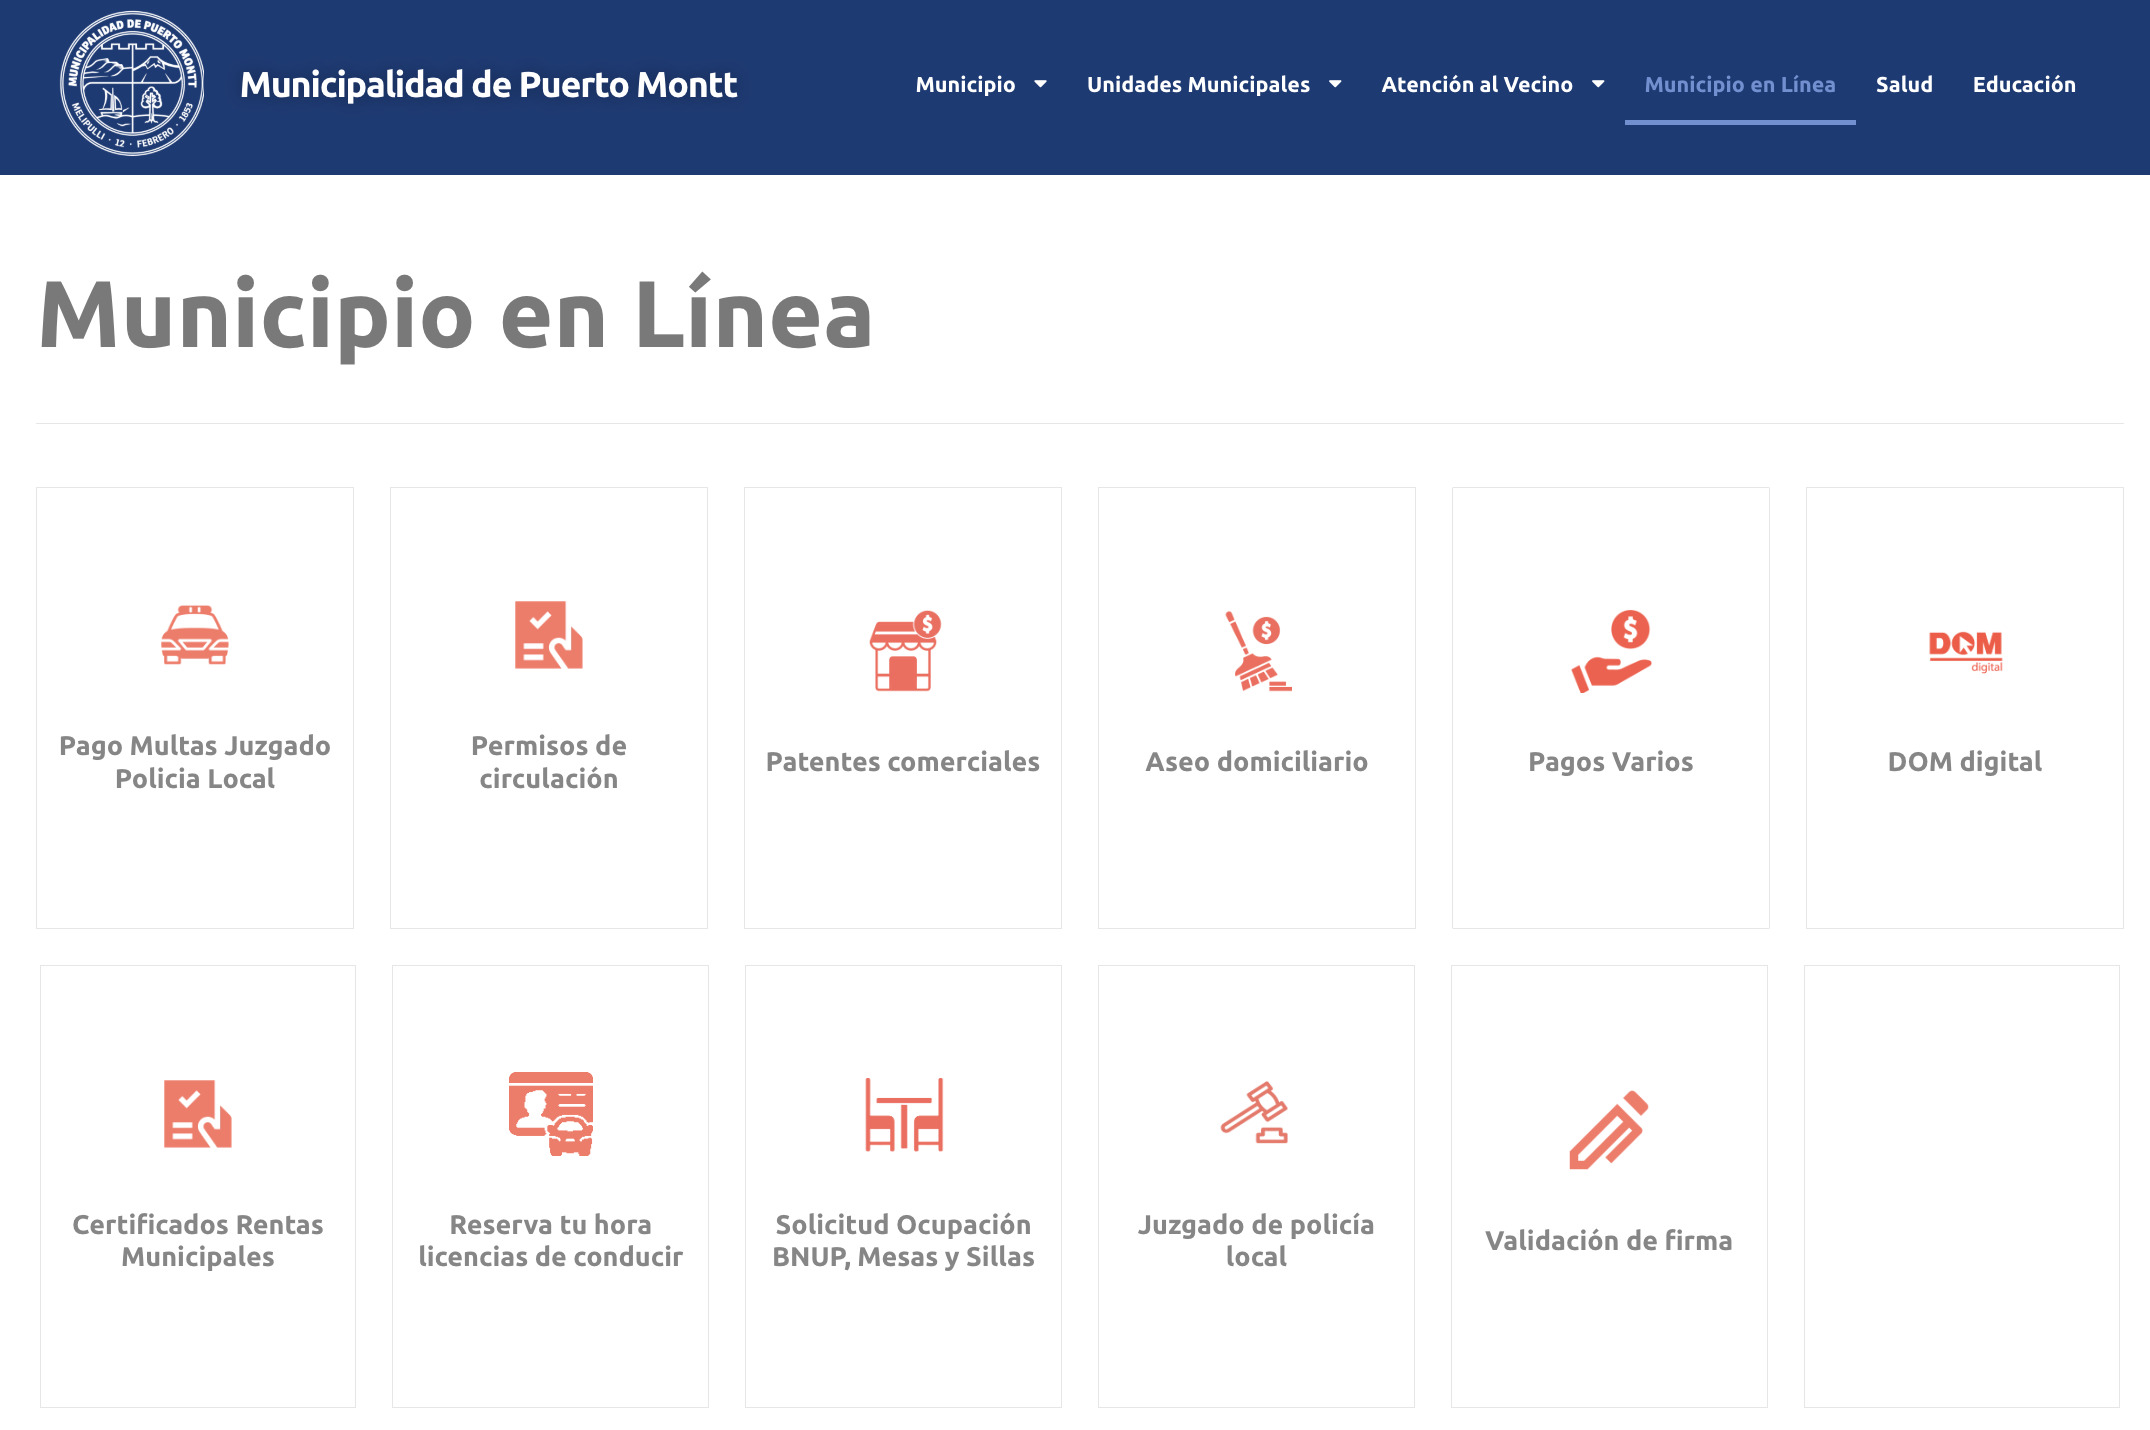The image size is (2150, 1430).
Task: Click the police car icon for Pago Multas
Action: point(195,635)
